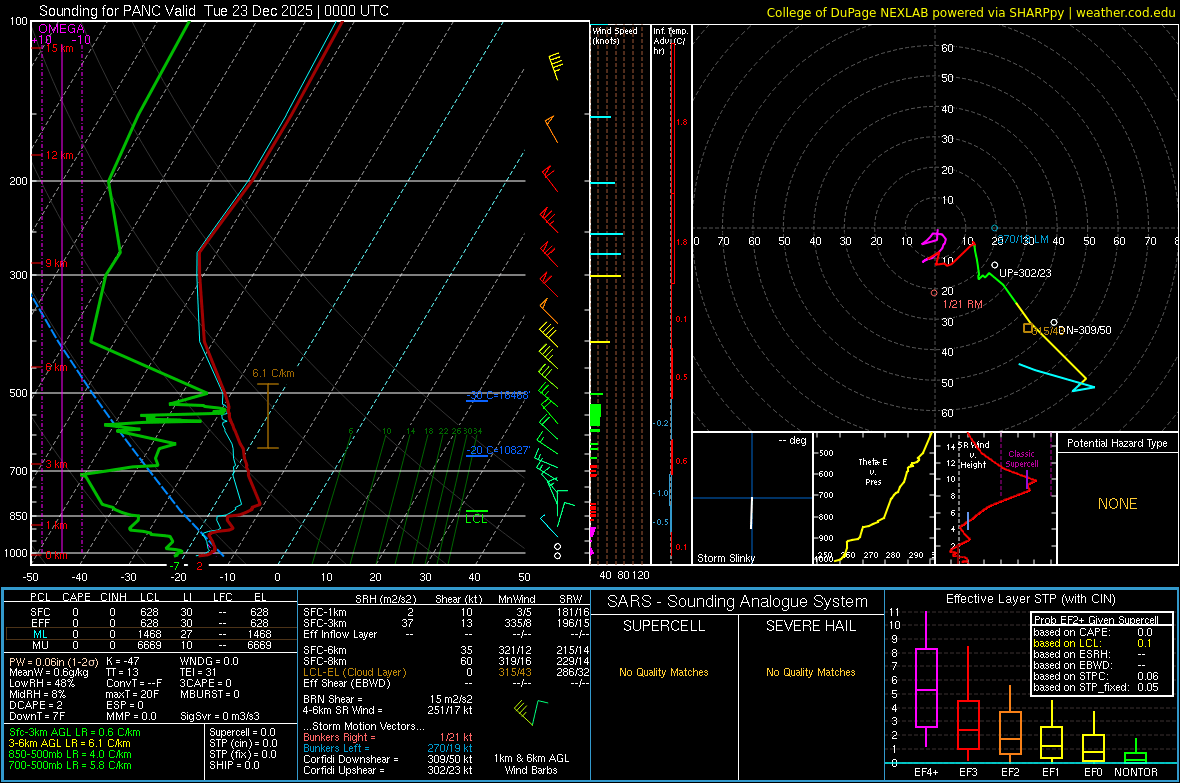Click 'No Quality Matches' under SEVERE HAIL
This screenshot has width=1180, height=783.
click(810, 672)
